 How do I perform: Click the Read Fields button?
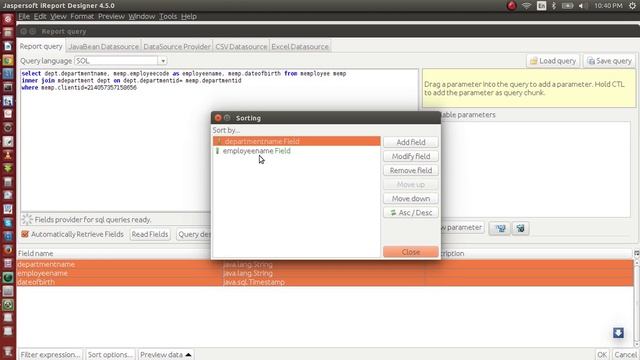point(150,234)
